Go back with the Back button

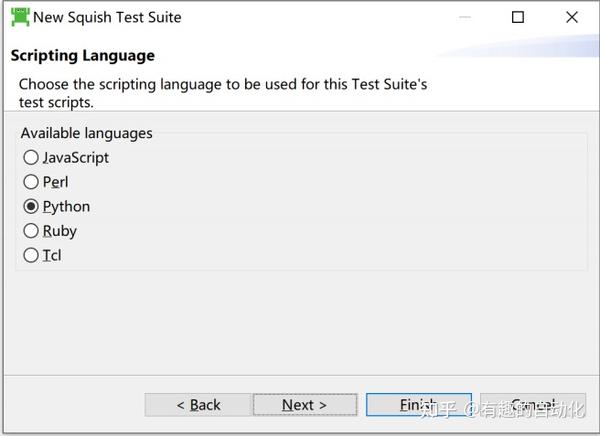[198, 405]
